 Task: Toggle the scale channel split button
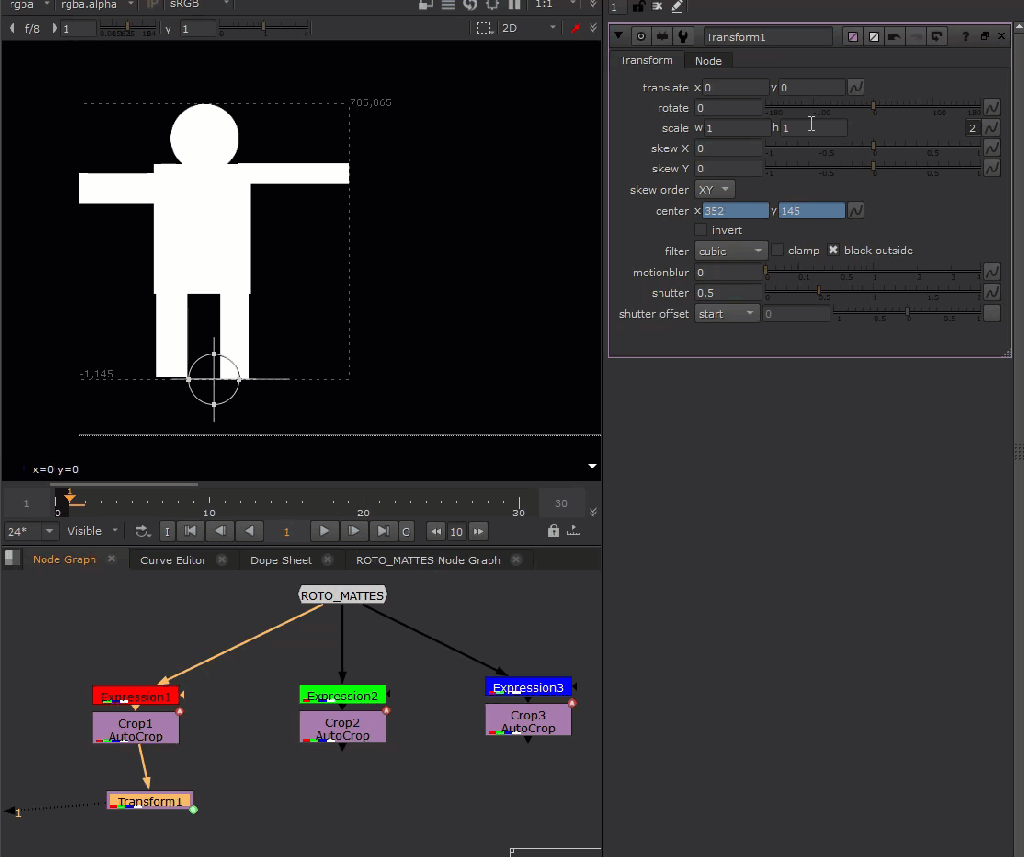pos(972,128)
